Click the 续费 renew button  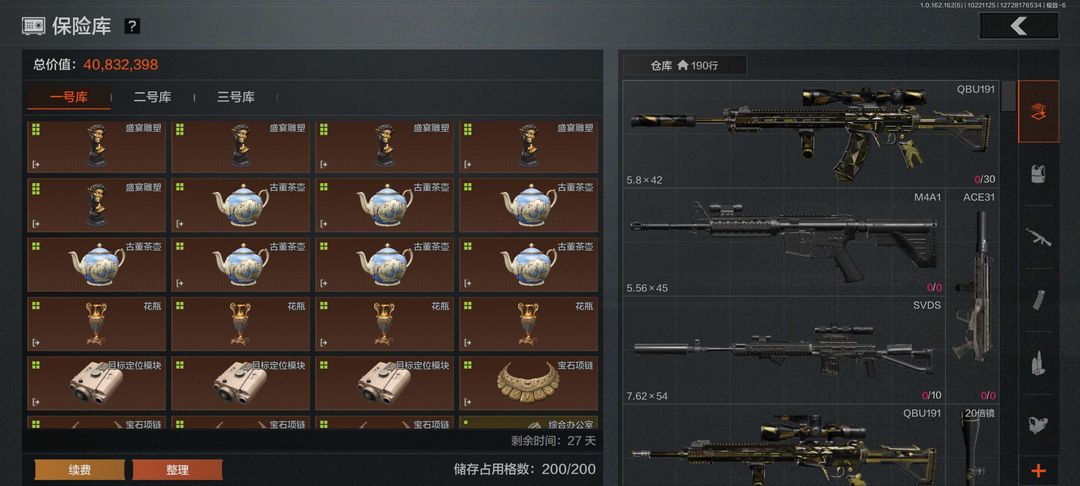coord(80,470)
